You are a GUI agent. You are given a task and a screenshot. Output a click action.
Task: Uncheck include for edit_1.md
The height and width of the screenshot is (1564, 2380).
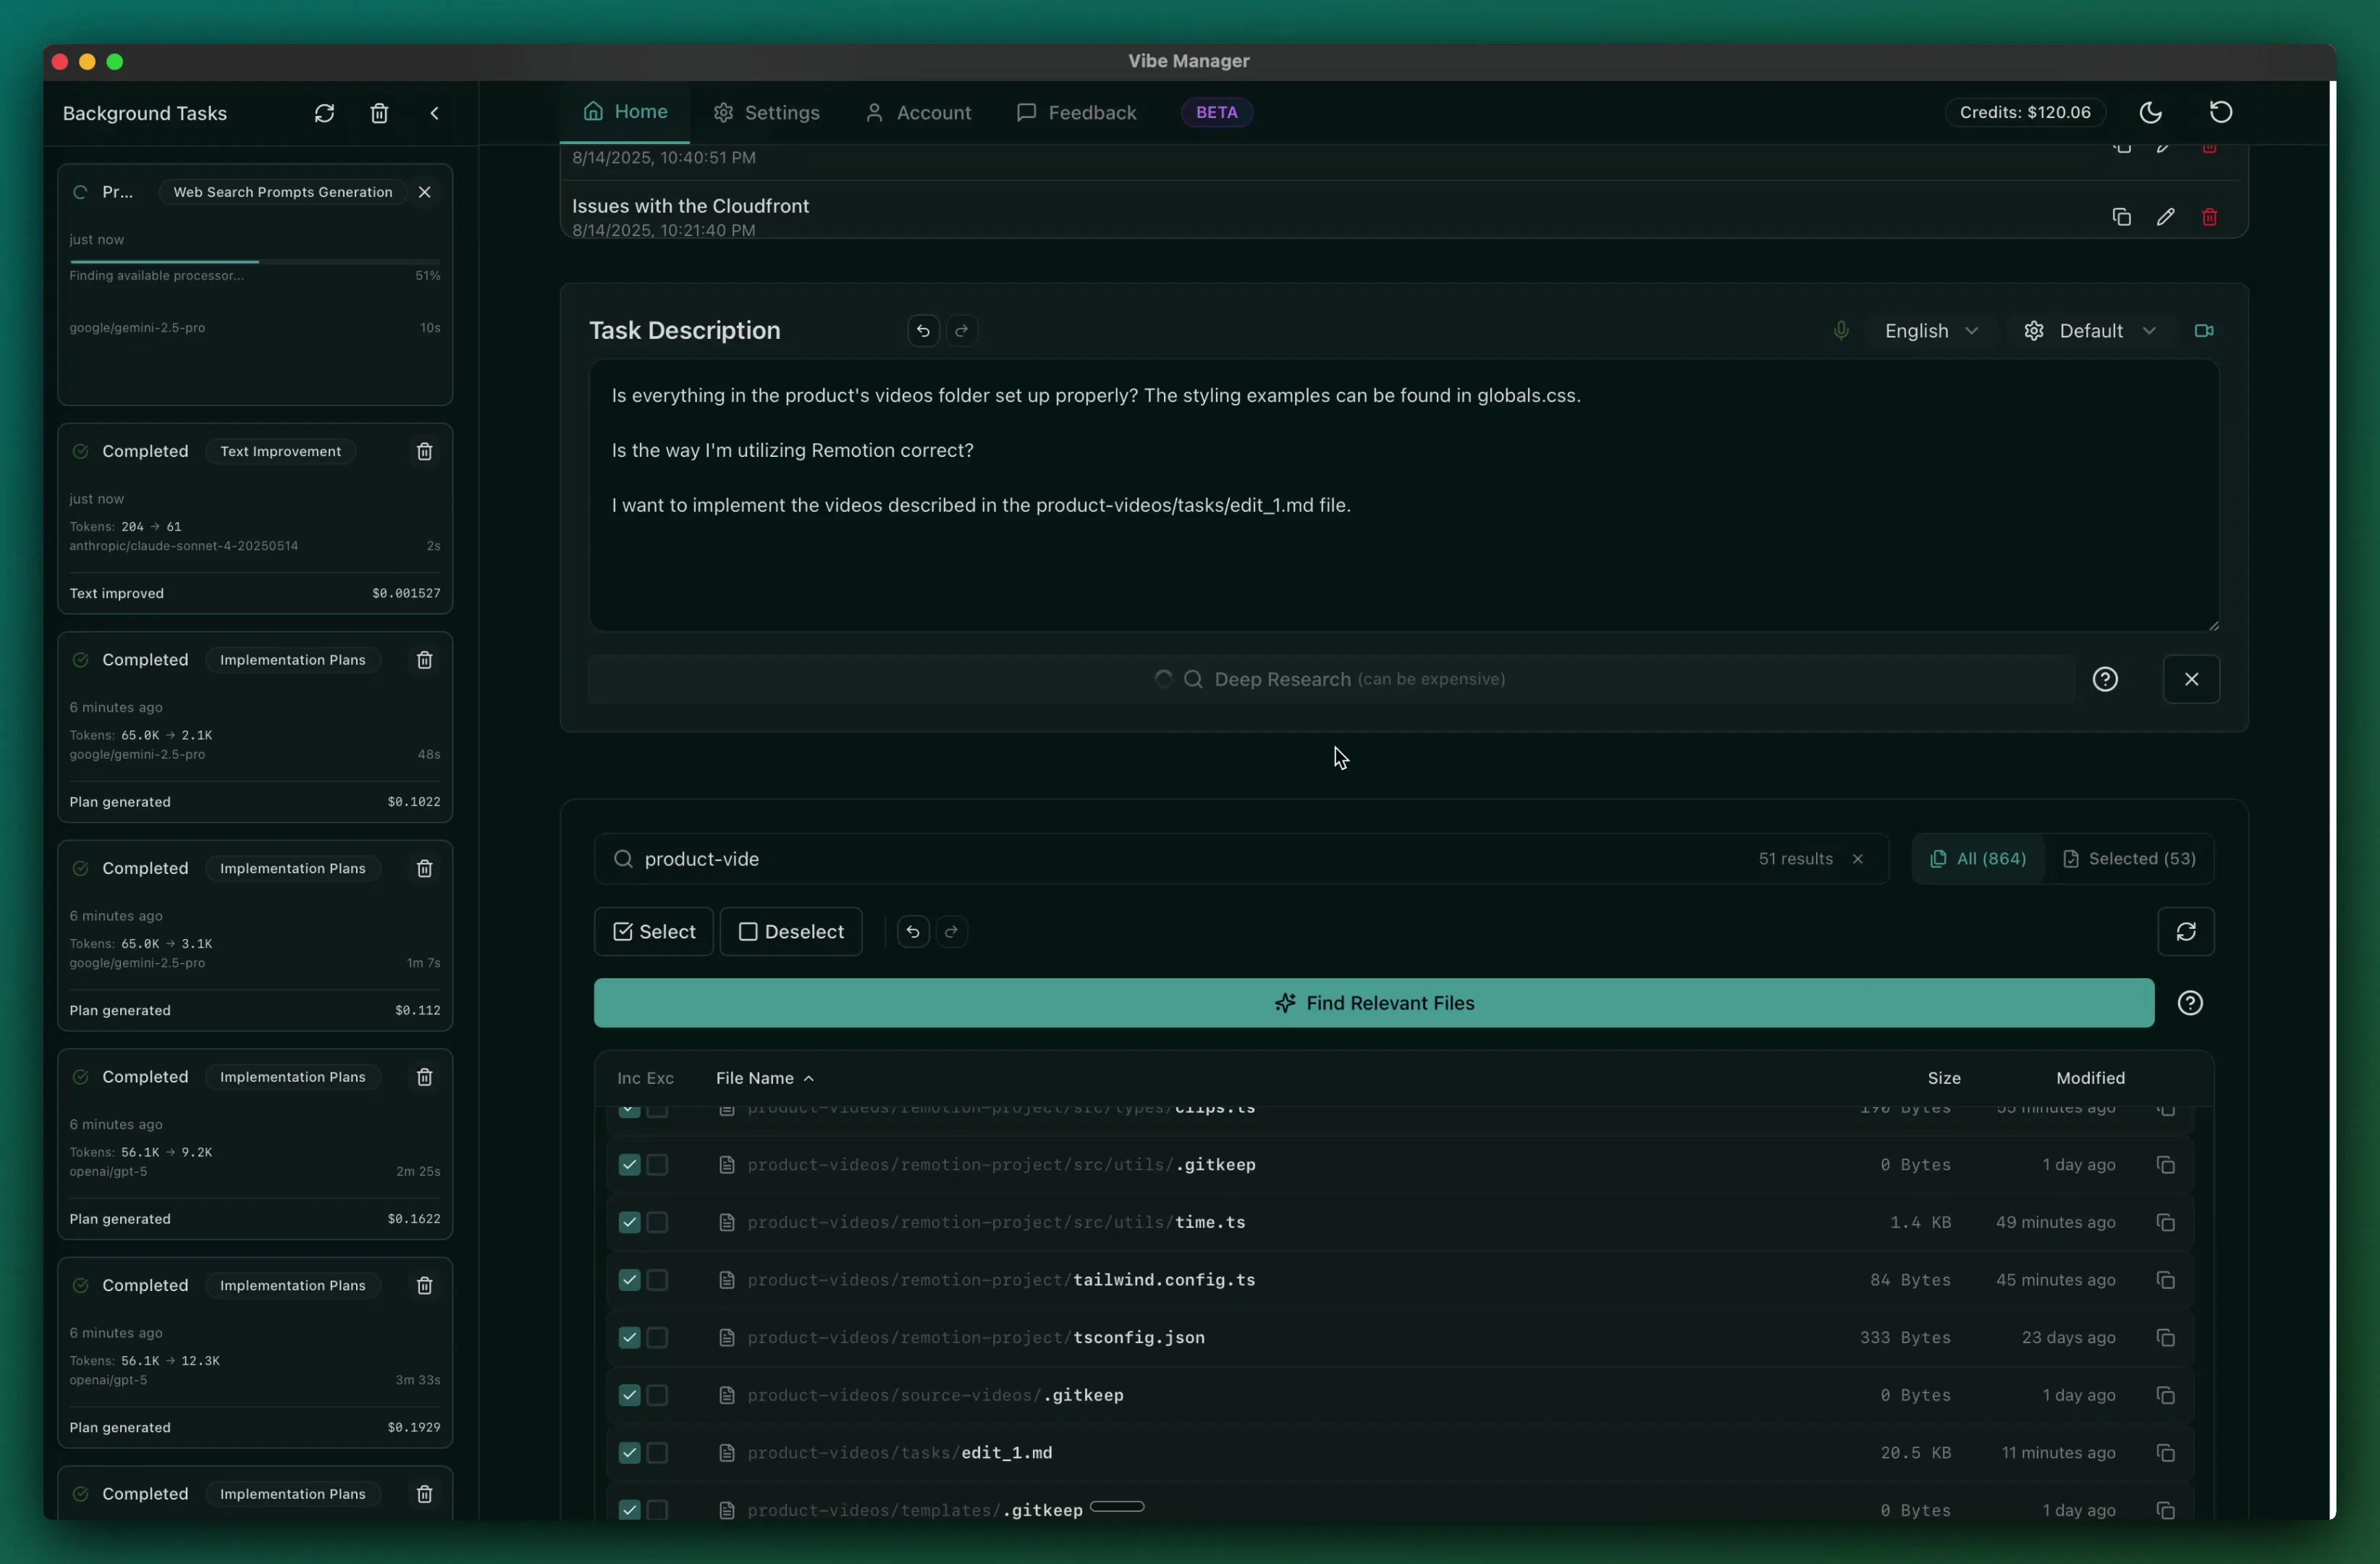[629, 1454]
